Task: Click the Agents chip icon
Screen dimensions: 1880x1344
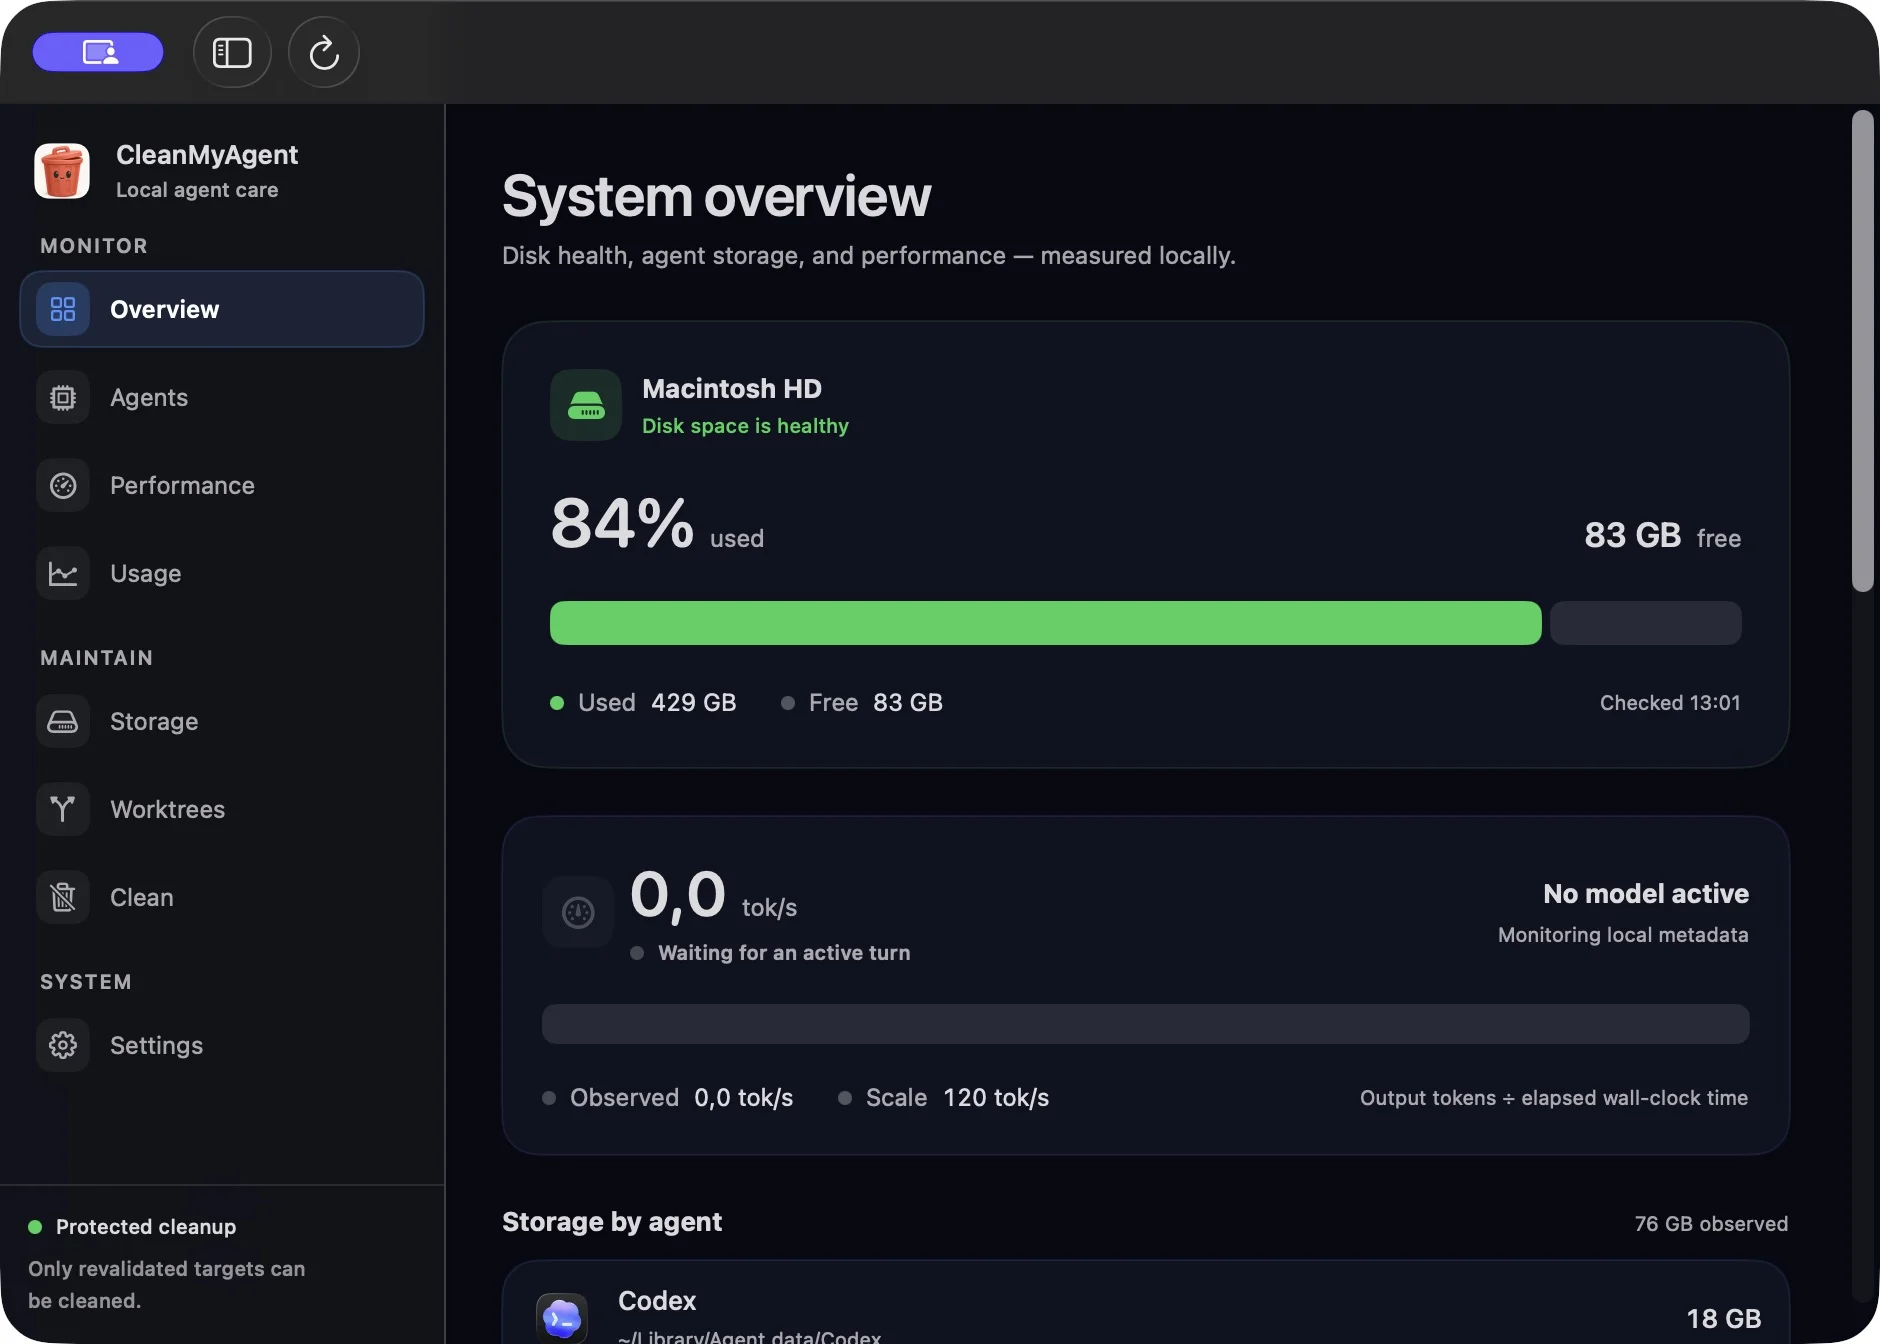Action: (x=63, y=397)
